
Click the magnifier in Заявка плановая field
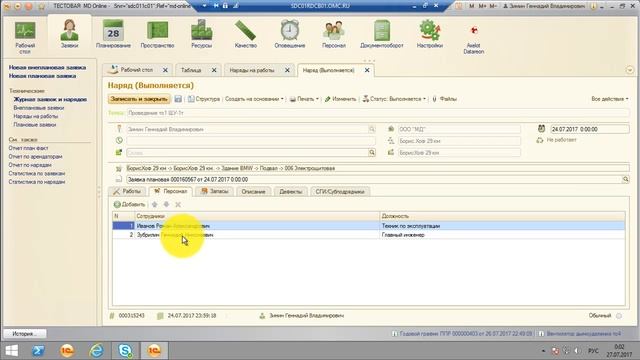coord(625,179)
